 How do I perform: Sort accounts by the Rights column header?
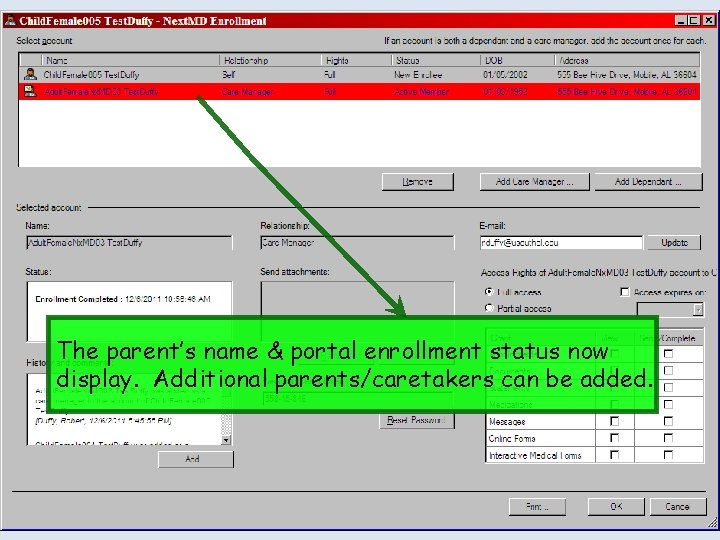[x=356, y=60]
